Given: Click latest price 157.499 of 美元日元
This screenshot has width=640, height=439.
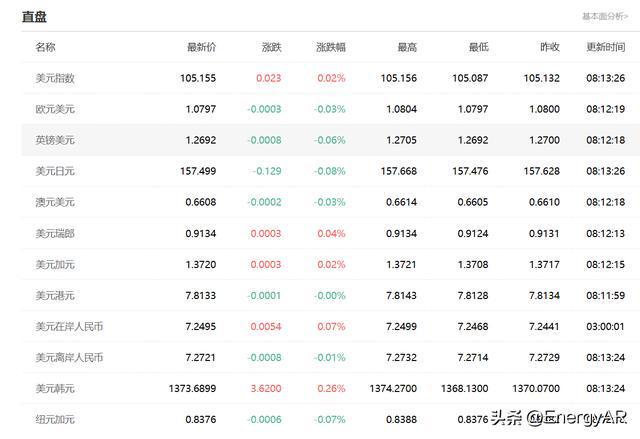Looking at the screenshot, I should tap(198, 171).
